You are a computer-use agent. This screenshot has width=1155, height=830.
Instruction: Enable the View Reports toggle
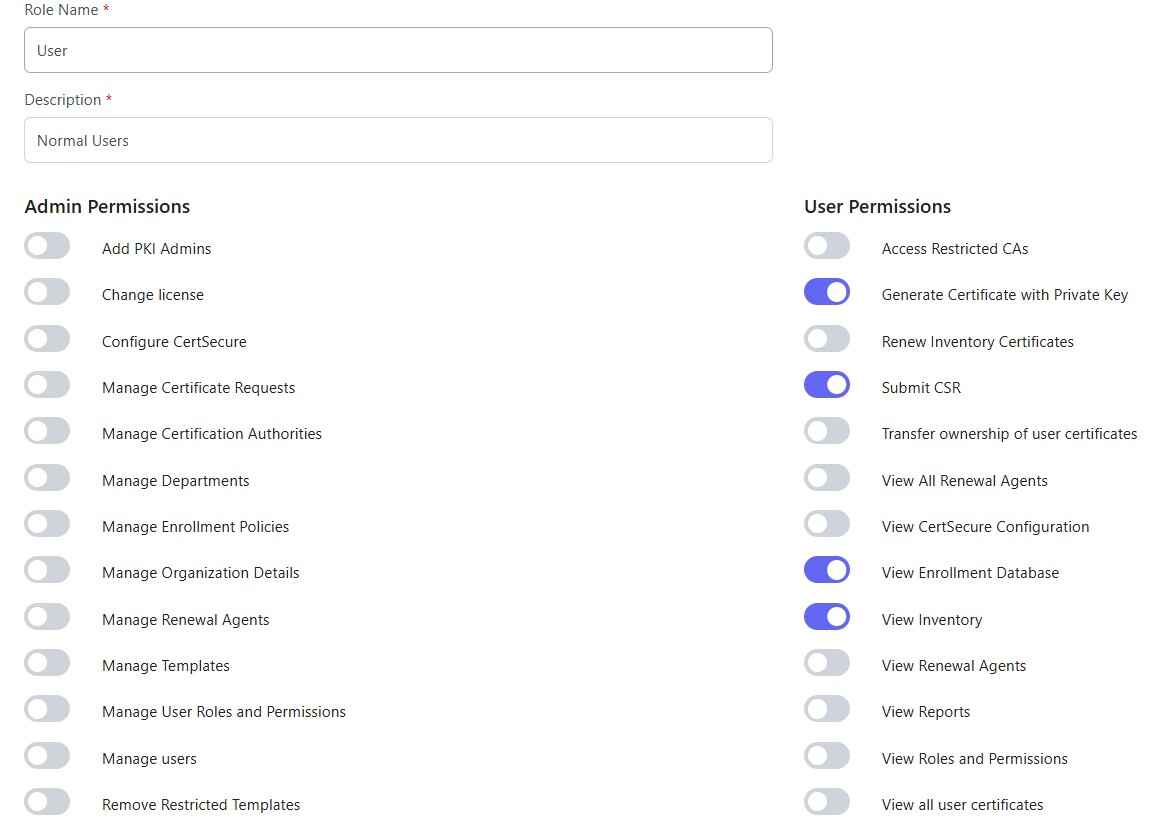[827, 709]
